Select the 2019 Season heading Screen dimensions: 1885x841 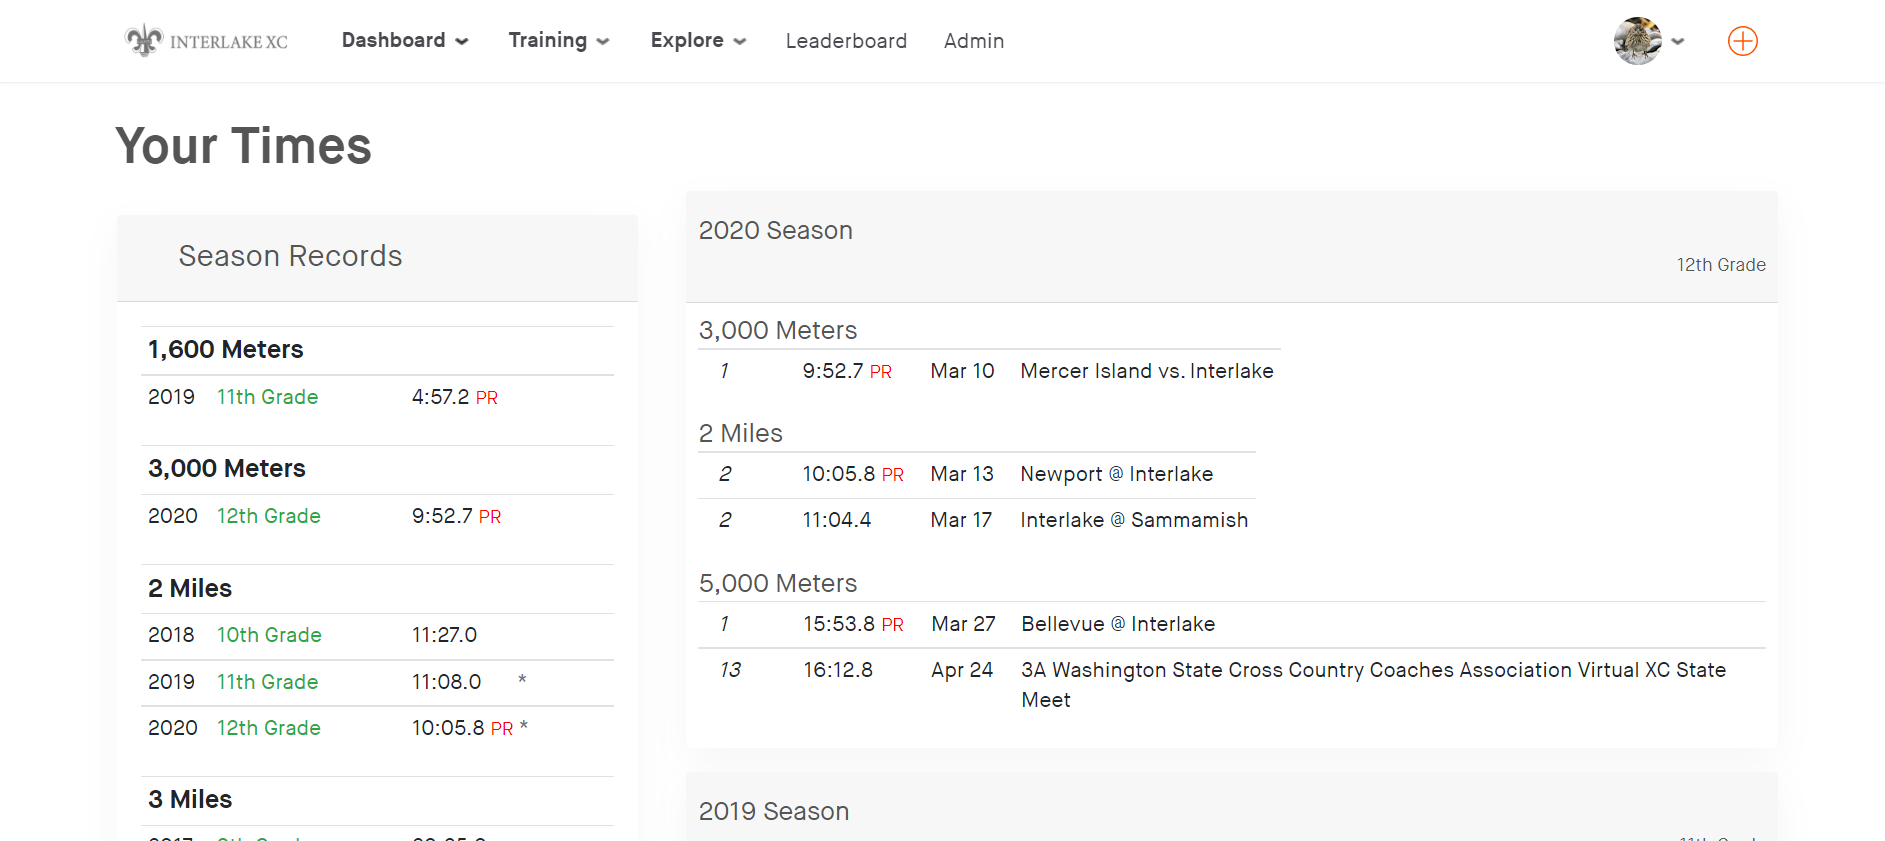774,811
